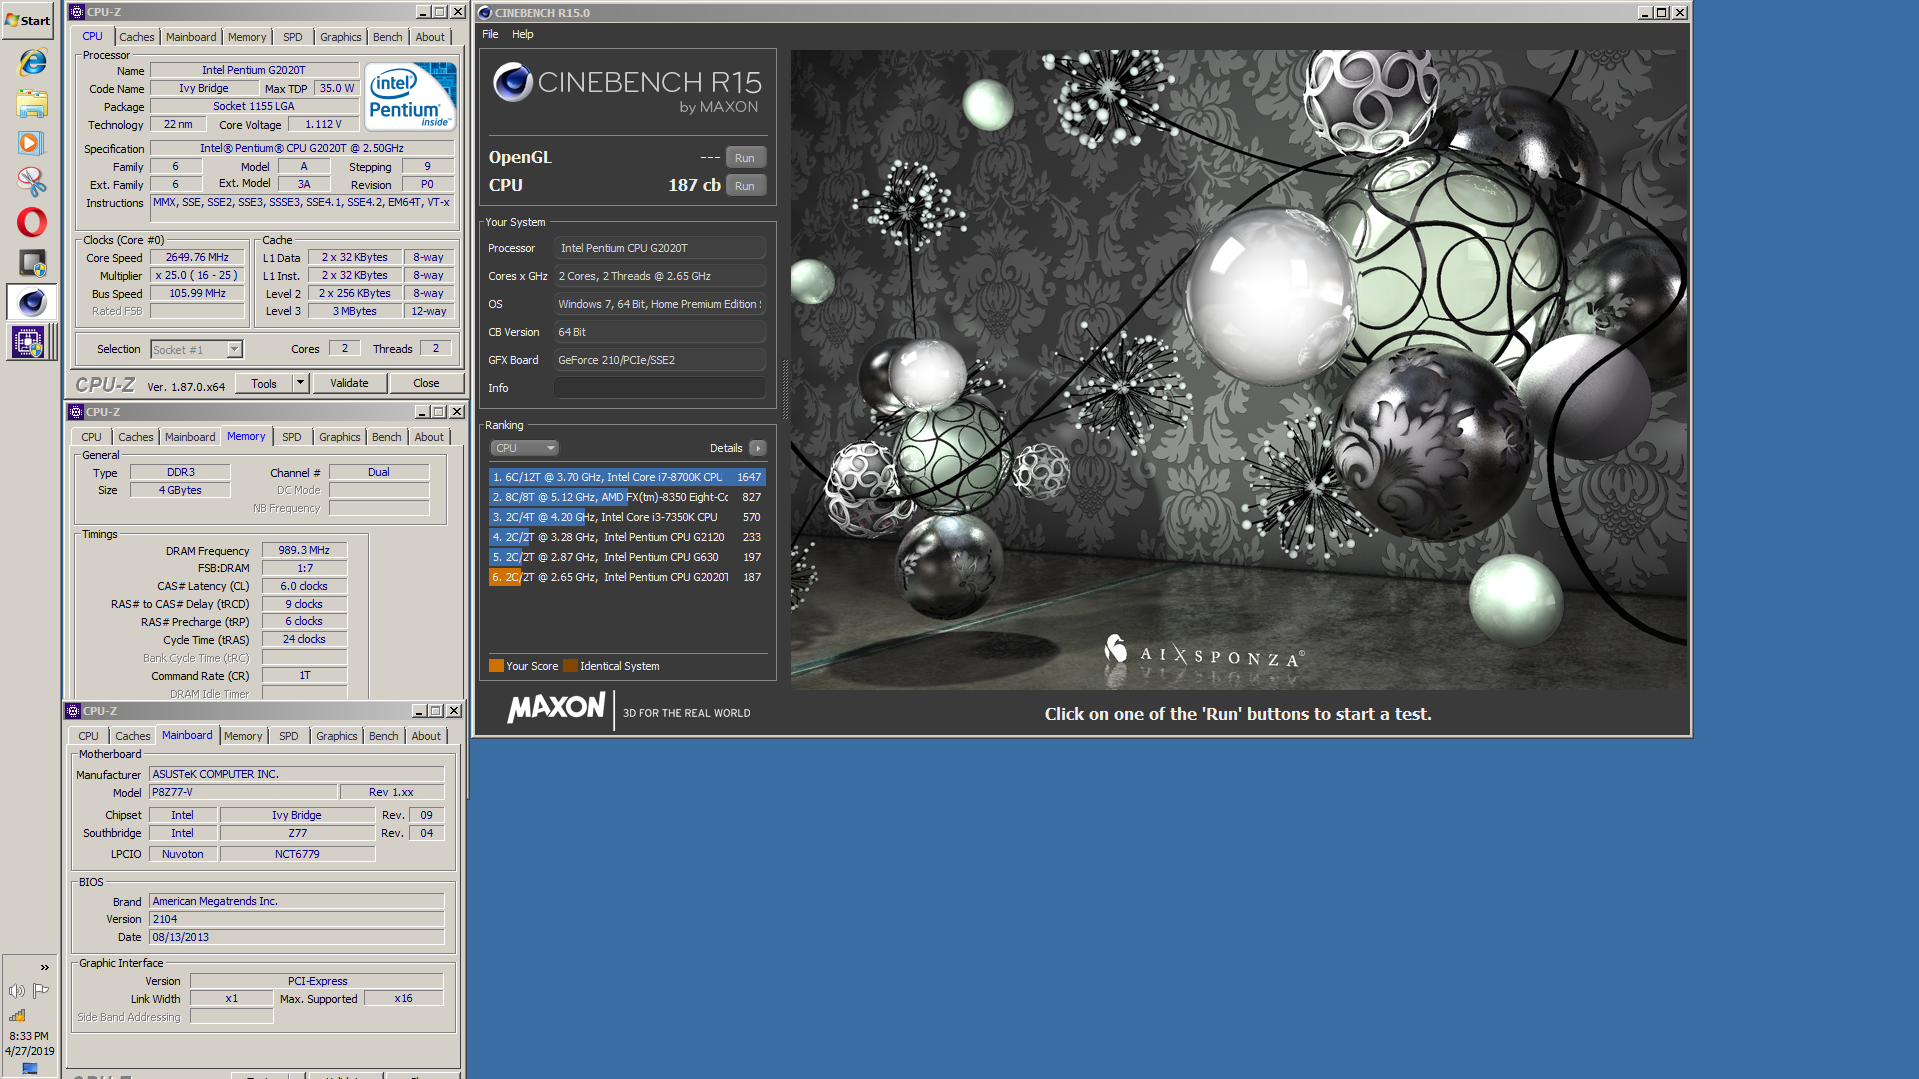Select ranking row Intel Core i7-8700K 1647
The image size is (1919, 1079).
627,477
